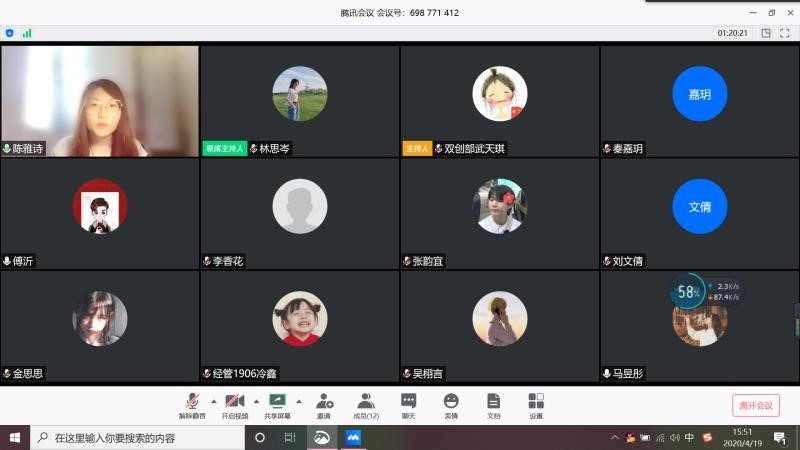Viewport: 800px width, 450px height.
Task: Click the Windows taskbar search box
Action: tap(140, 438)
